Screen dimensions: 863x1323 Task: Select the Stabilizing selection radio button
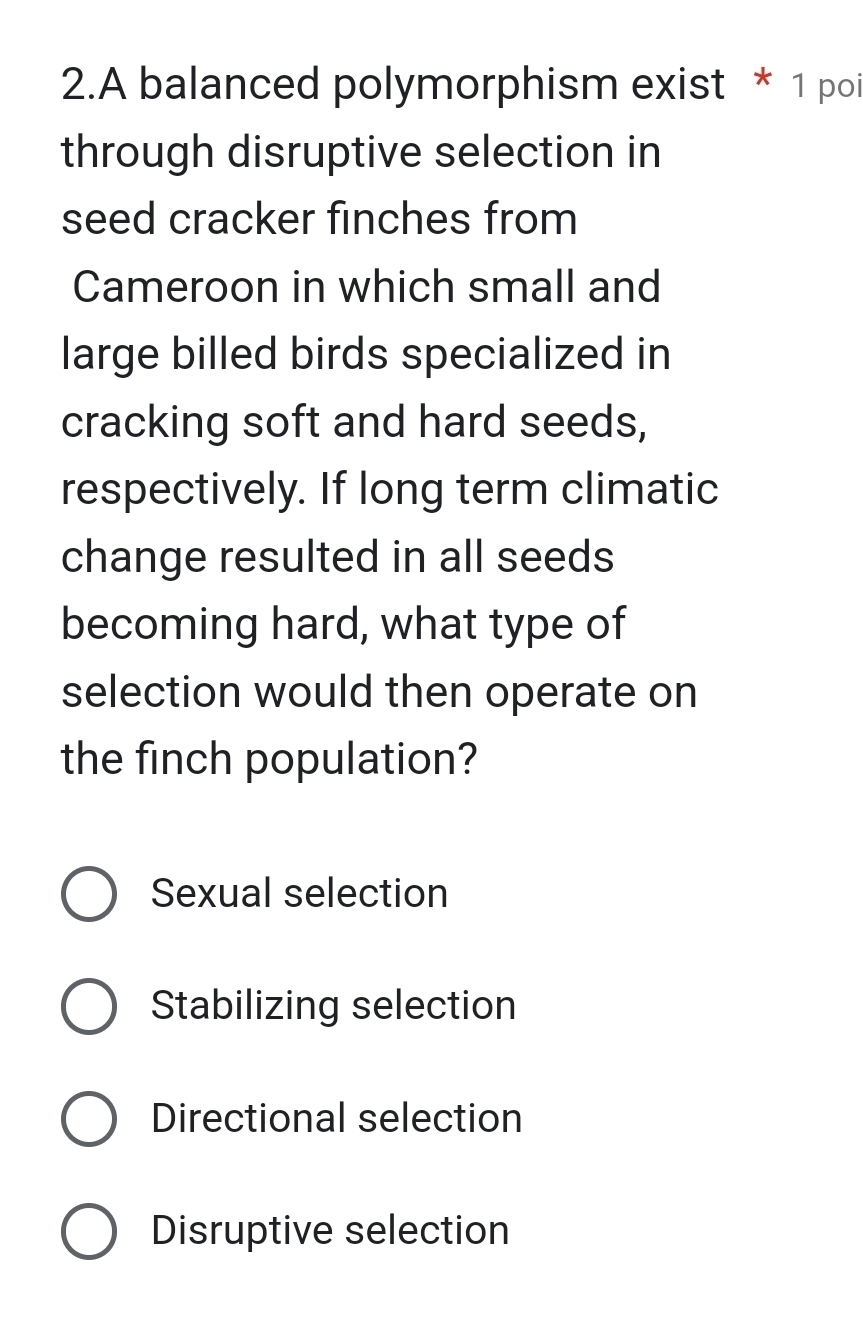coord(88,1006)
